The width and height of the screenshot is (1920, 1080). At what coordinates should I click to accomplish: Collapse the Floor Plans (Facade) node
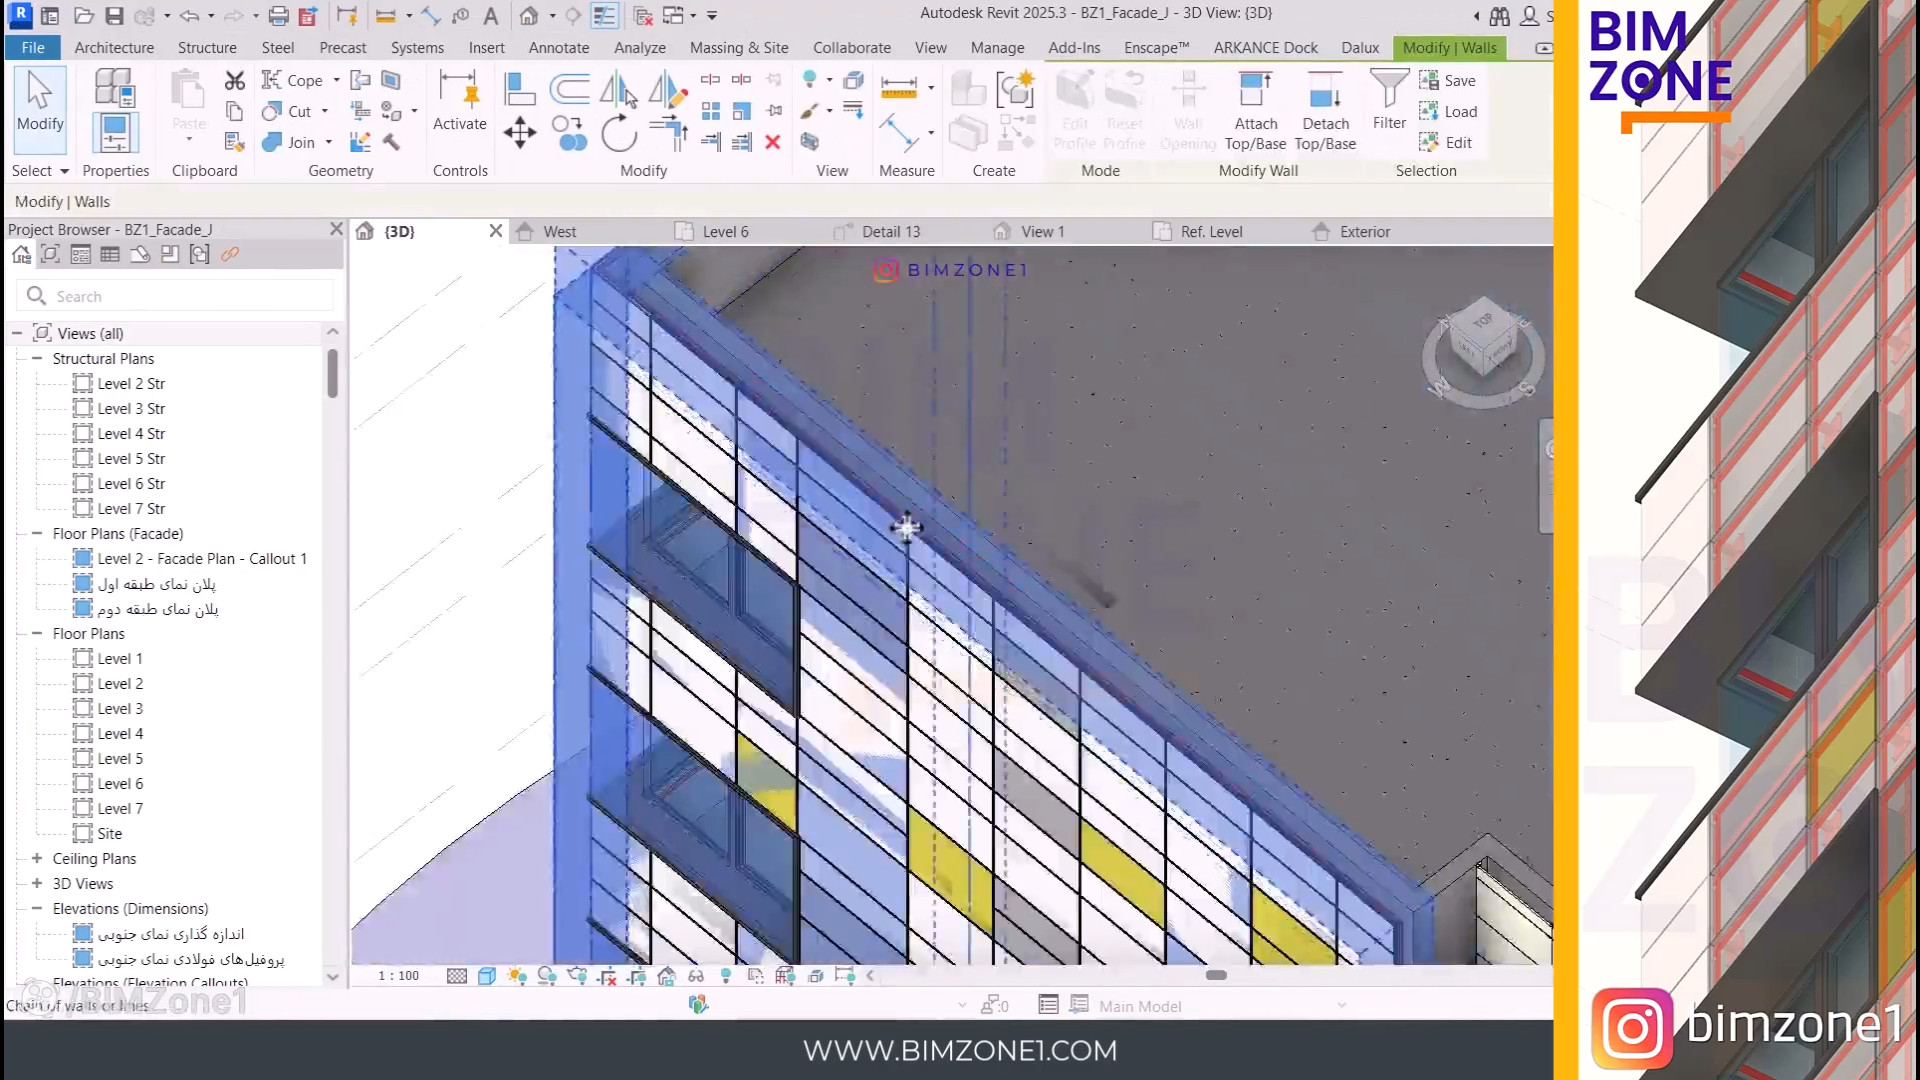(37, 533)
